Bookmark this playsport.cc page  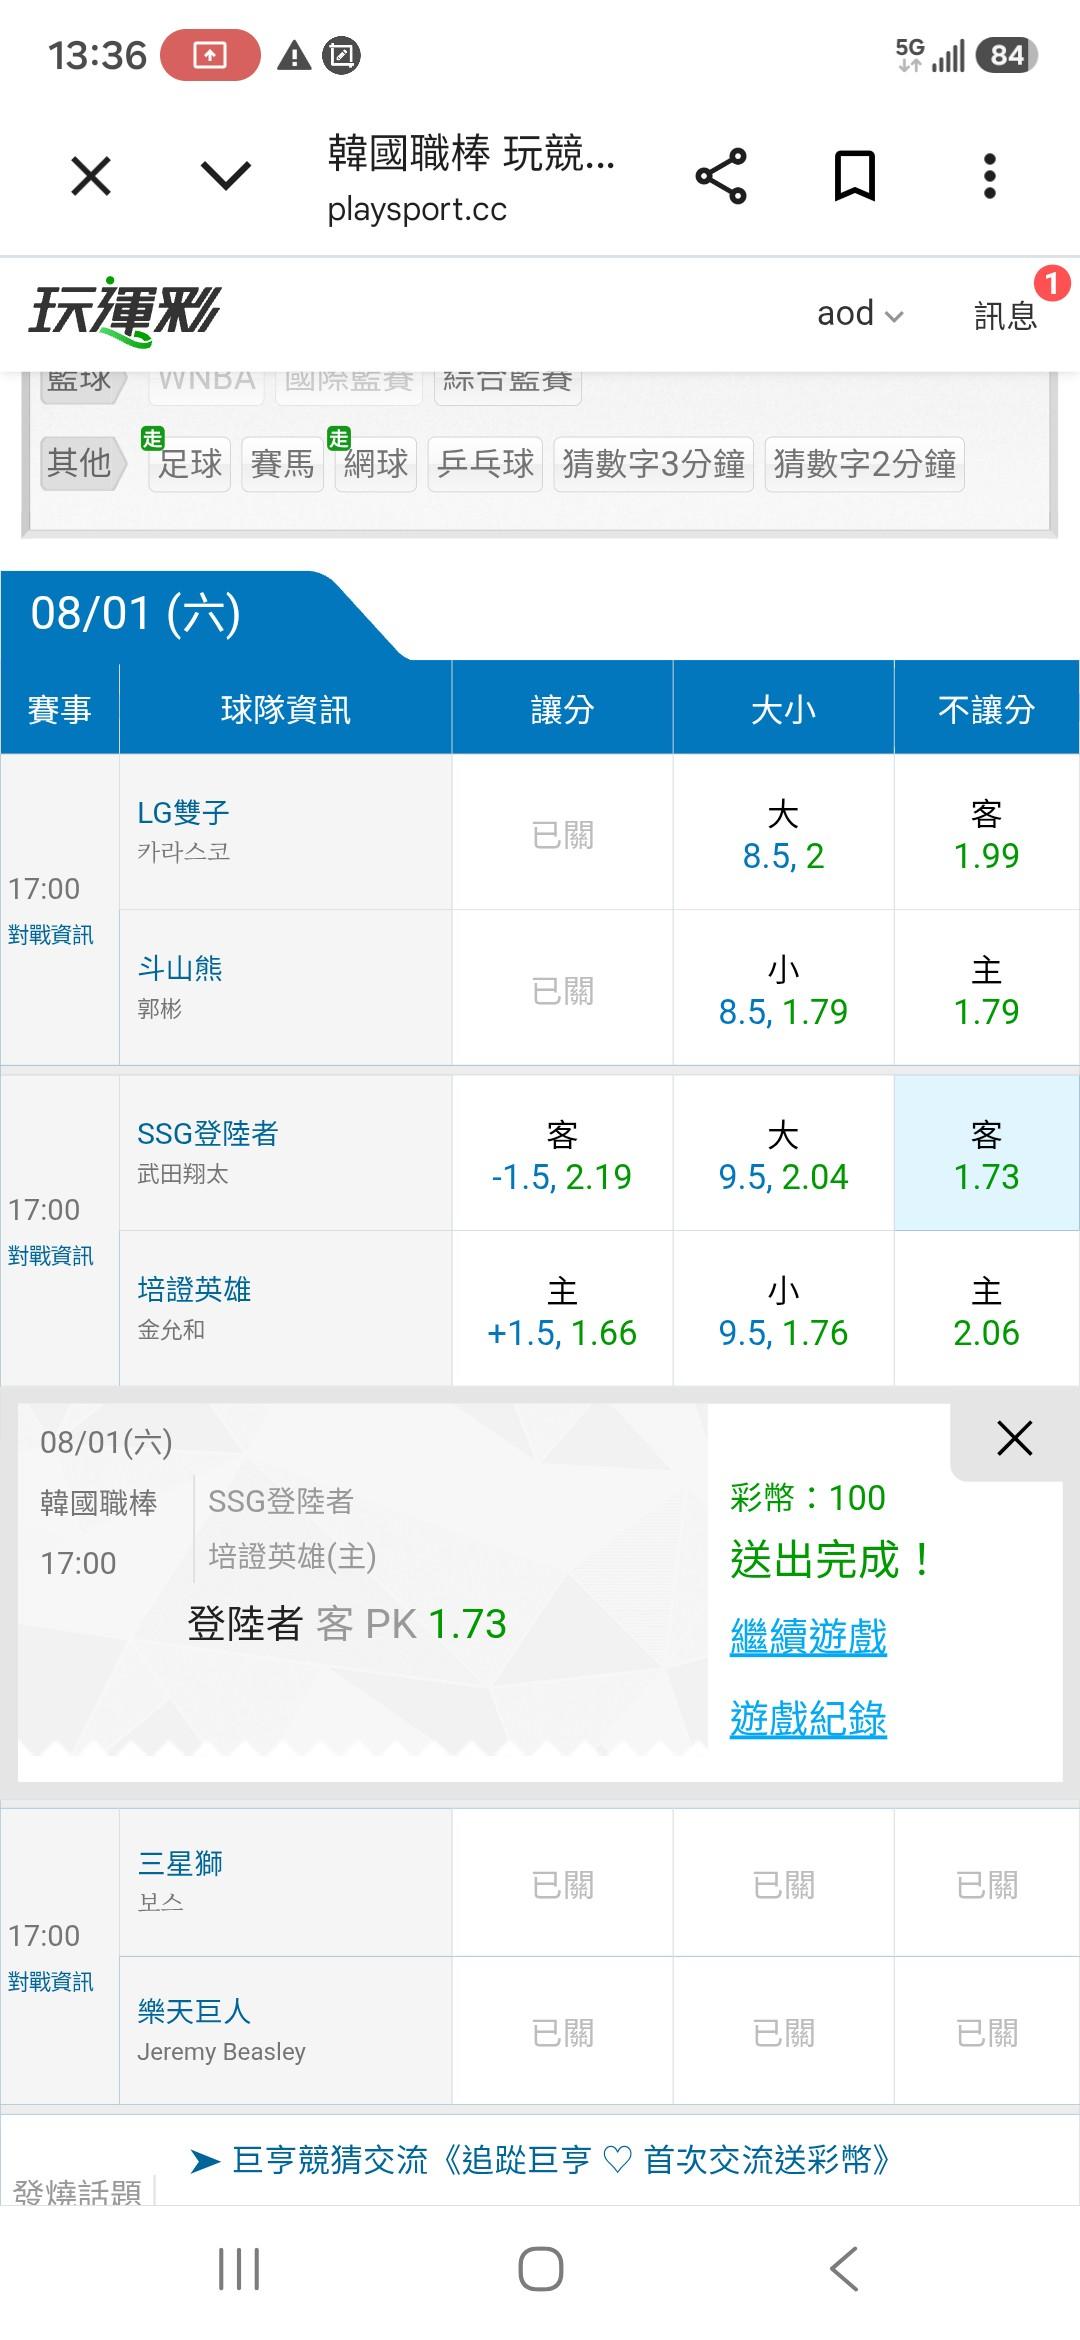click(855, 177)
